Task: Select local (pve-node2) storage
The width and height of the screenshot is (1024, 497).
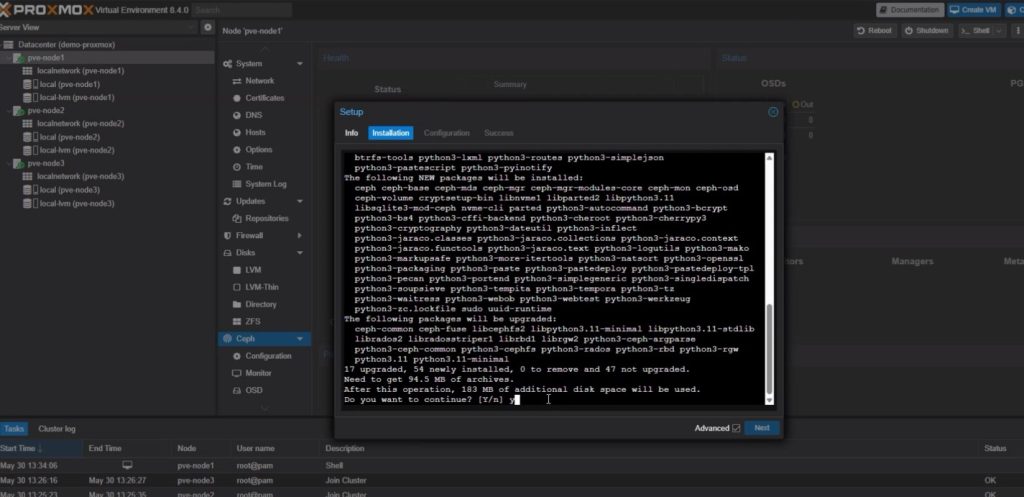Action: pos(69,137)
